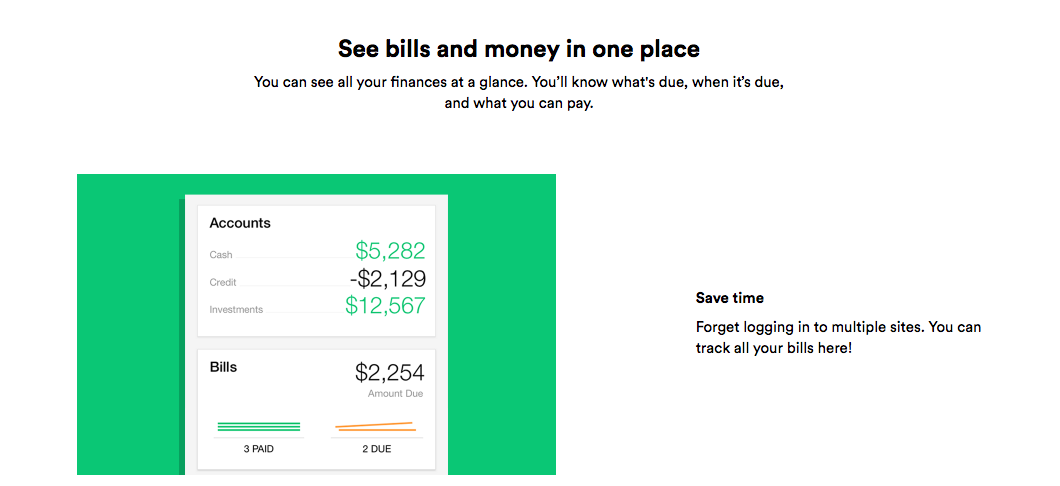Click the Credit row label
This screenshot has width=1060, height=486.
223,283
